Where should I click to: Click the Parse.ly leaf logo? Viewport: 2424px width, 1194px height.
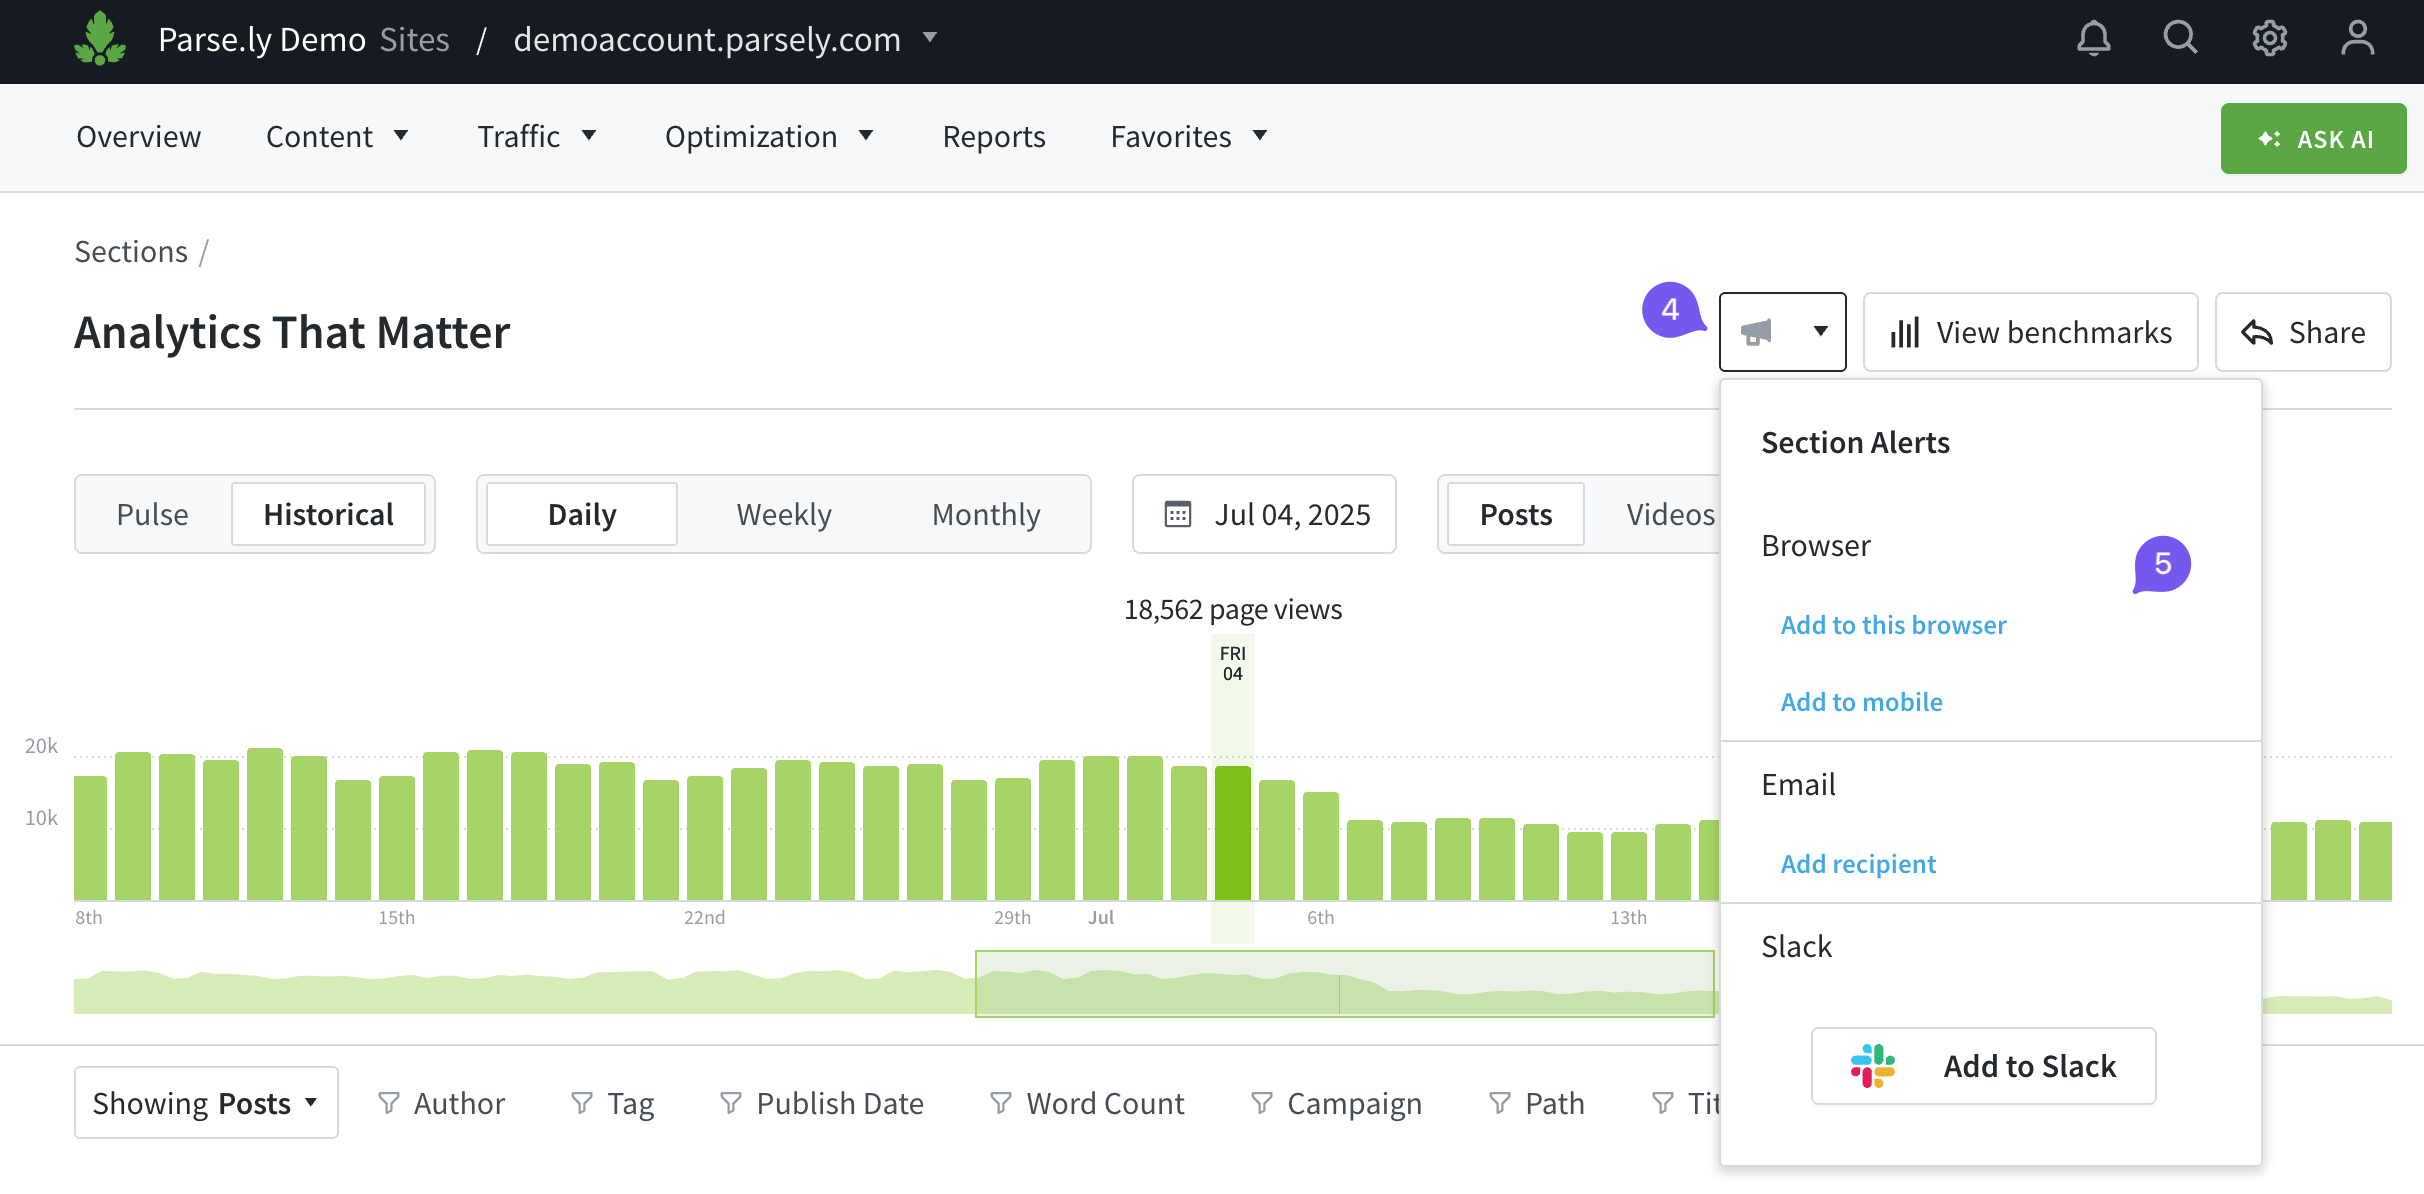click(x=100, y=39)
